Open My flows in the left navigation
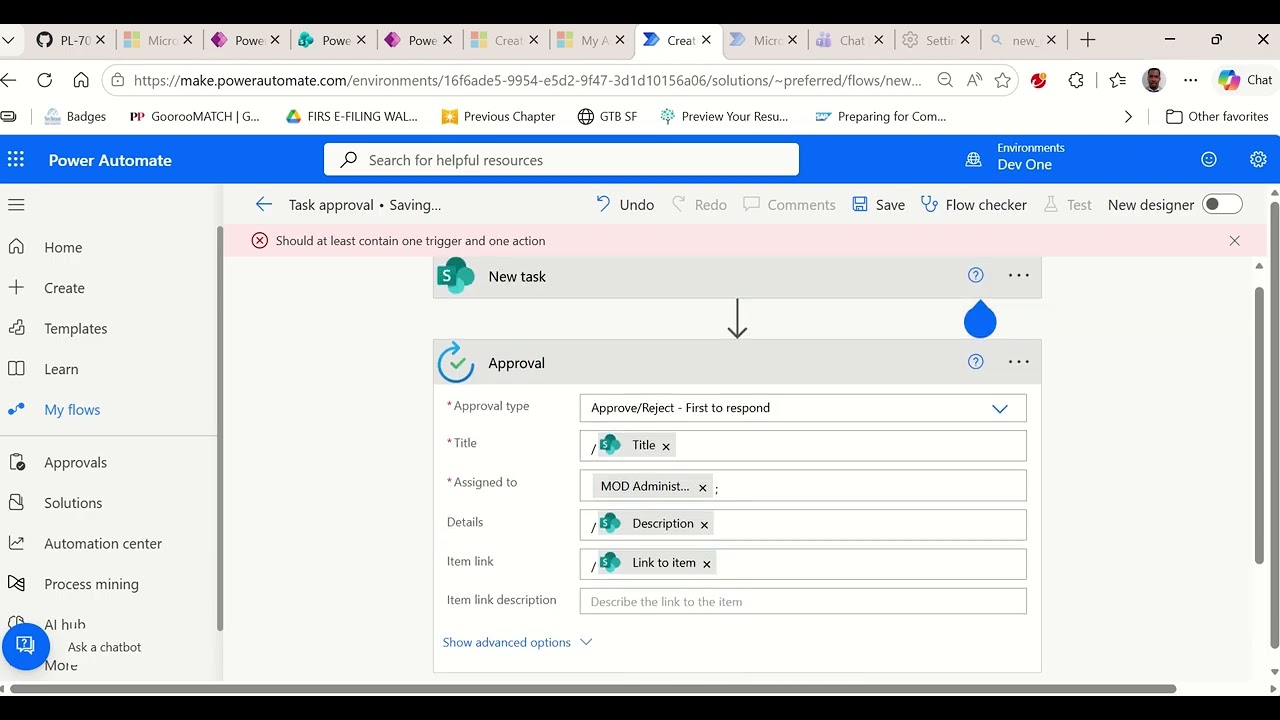 (x=72, y=409)
